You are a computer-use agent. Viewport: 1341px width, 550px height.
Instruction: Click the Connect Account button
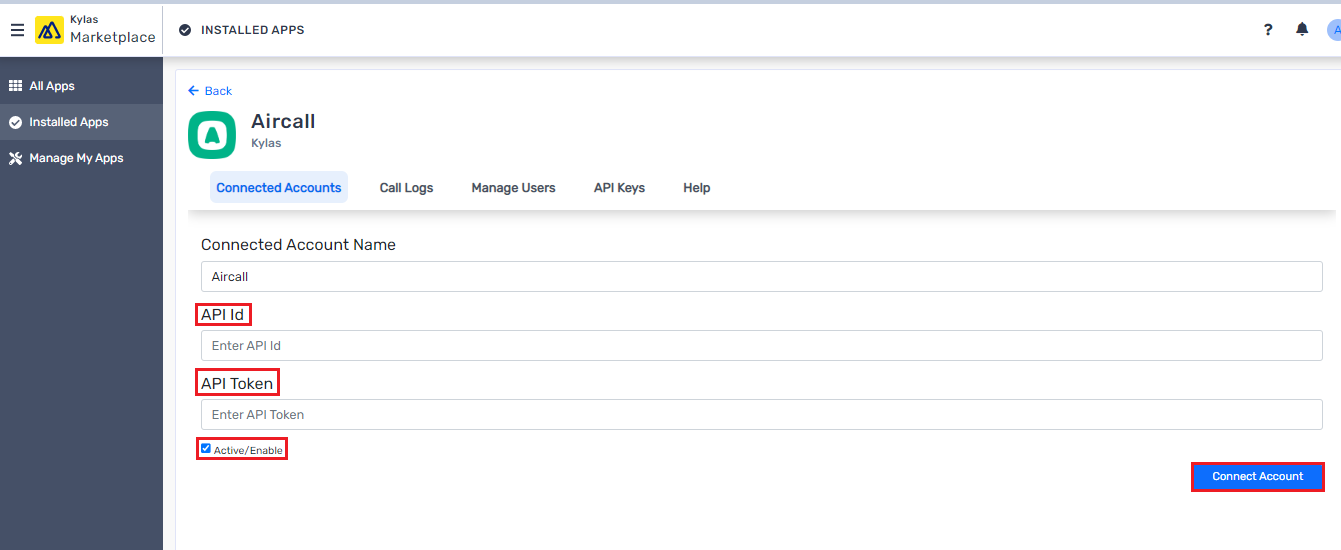[1258, 477]
